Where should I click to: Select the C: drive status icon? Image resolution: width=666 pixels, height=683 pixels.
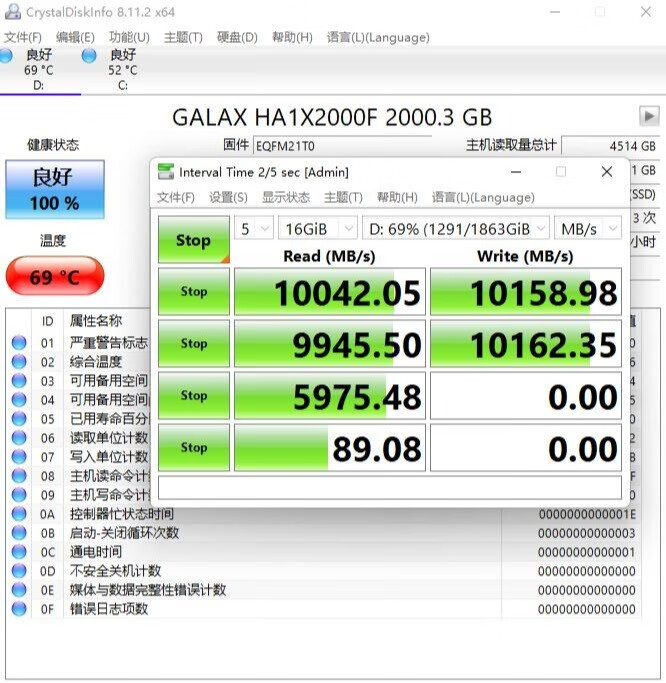click(x=89, y=55)
